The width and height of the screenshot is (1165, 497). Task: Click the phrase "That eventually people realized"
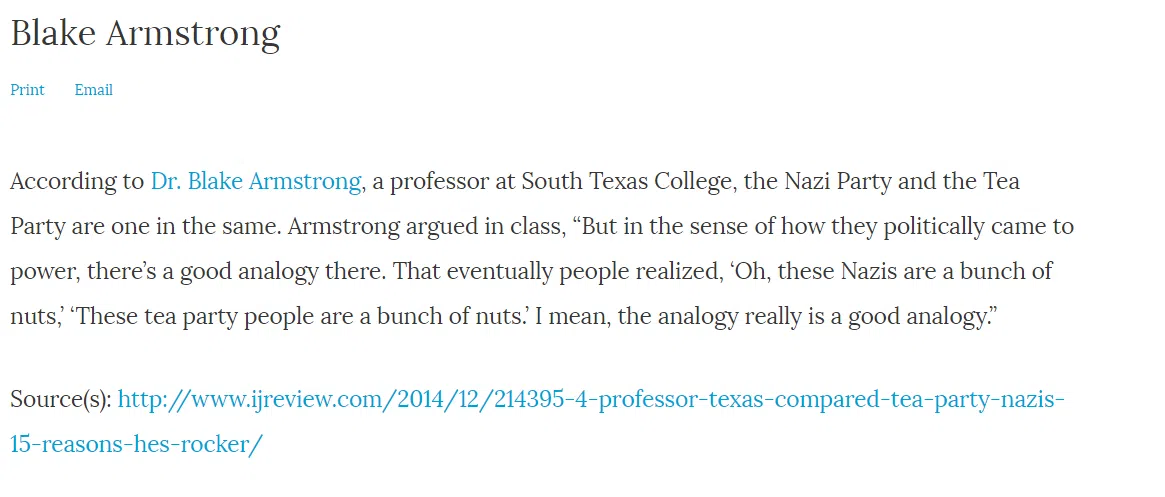tap(557, 272)
